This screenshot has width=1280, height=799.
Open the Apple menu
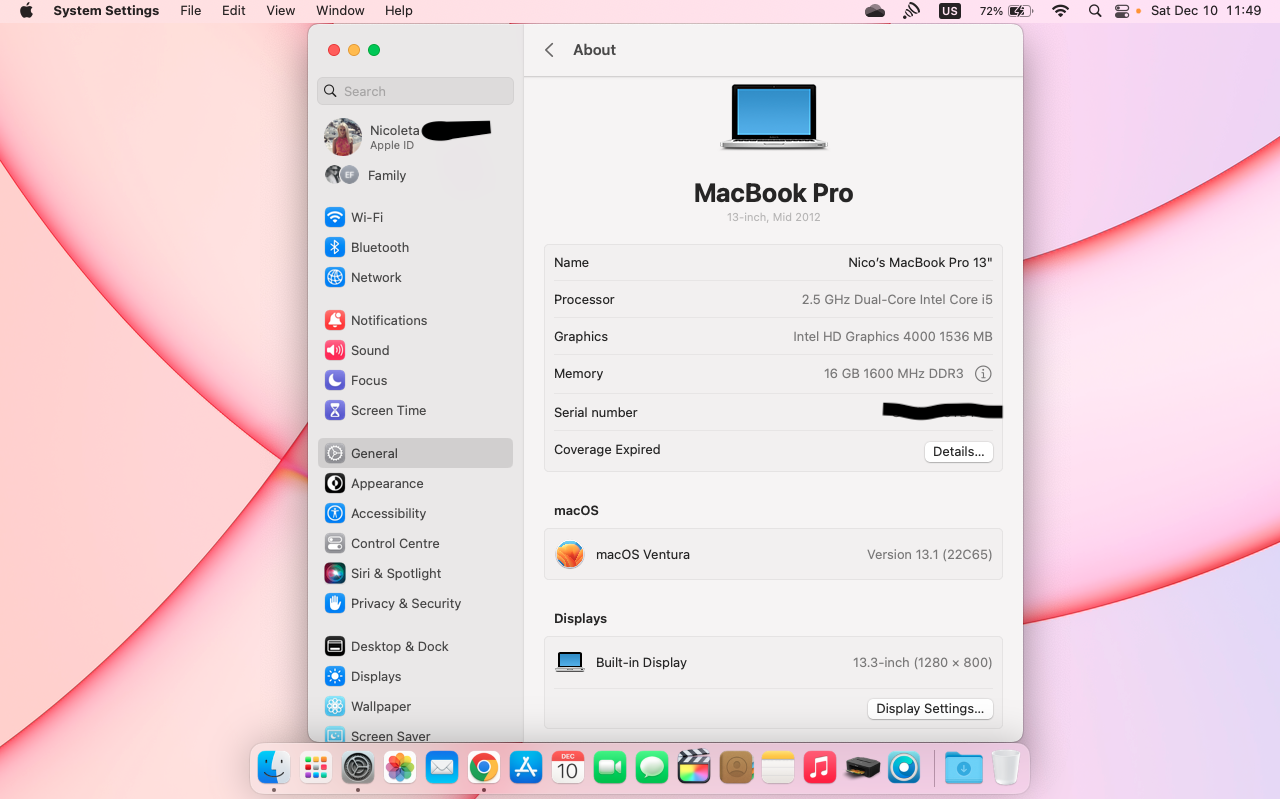click(26, 11)
